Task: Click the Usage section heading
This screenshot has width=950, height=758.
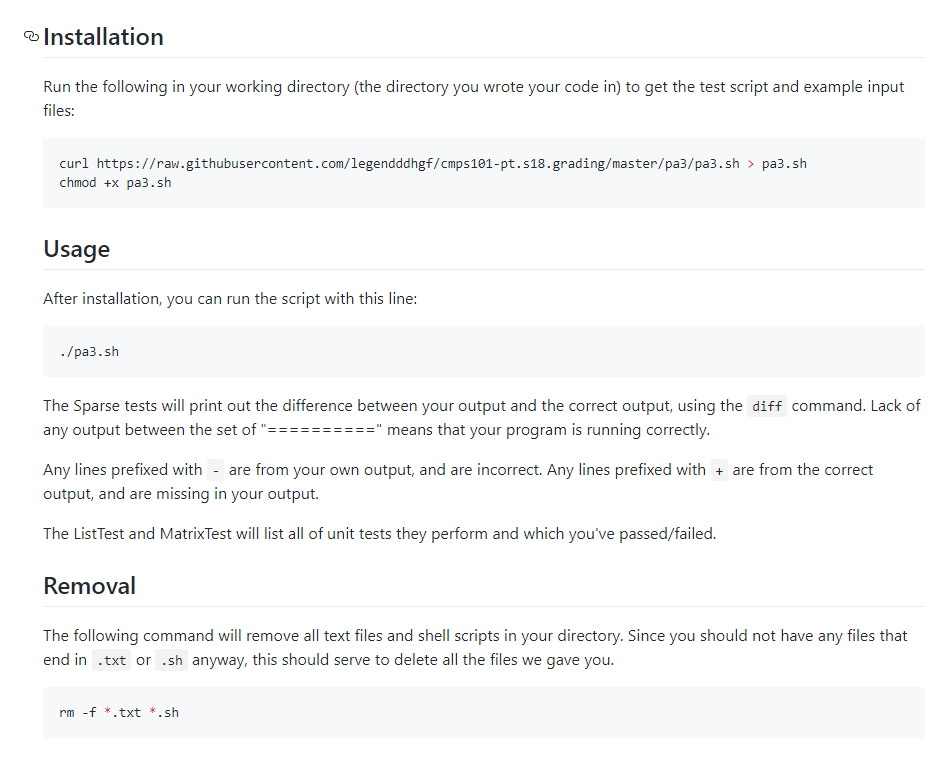Action: coord(76,249)
